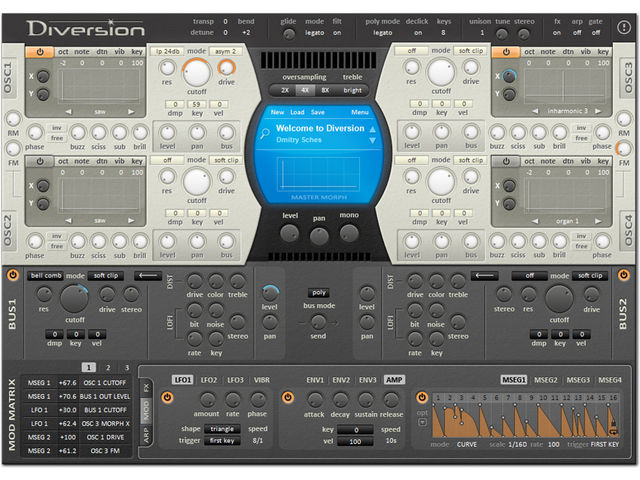Click OSC3 next waveform arrow beside inharmonic 3
This screenshot has height=480, width=640.
pyautogui.click(x=598, y=111)
